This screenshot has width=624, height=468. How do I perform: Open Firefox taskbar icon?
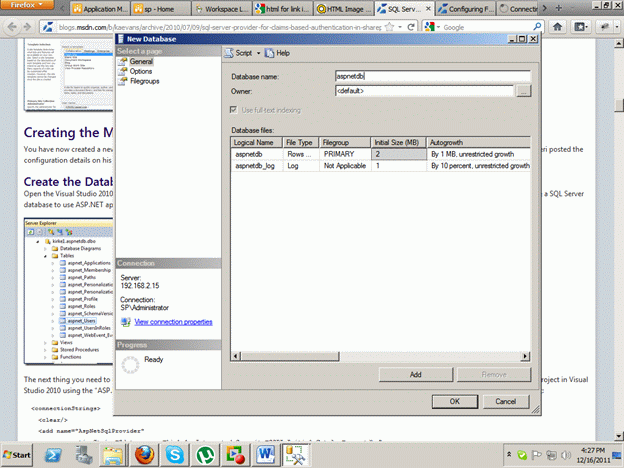click(x=144, y=455)
